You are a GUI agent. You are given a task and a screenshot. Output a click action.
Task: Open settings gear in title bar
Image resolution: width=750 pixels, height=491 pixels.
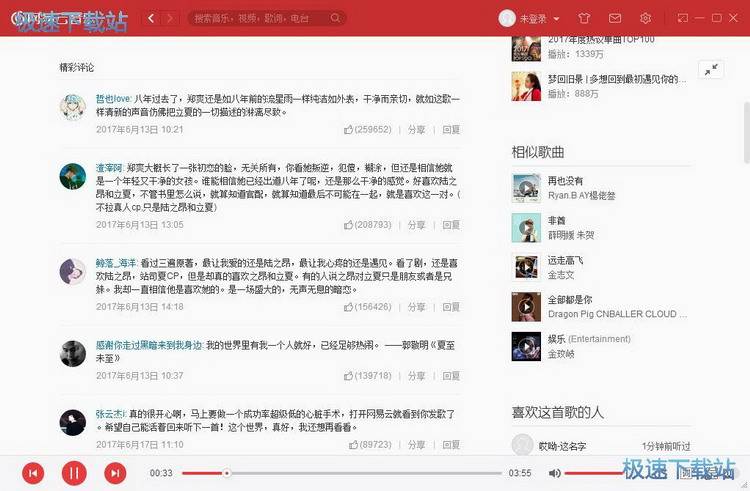pos(645,18)
